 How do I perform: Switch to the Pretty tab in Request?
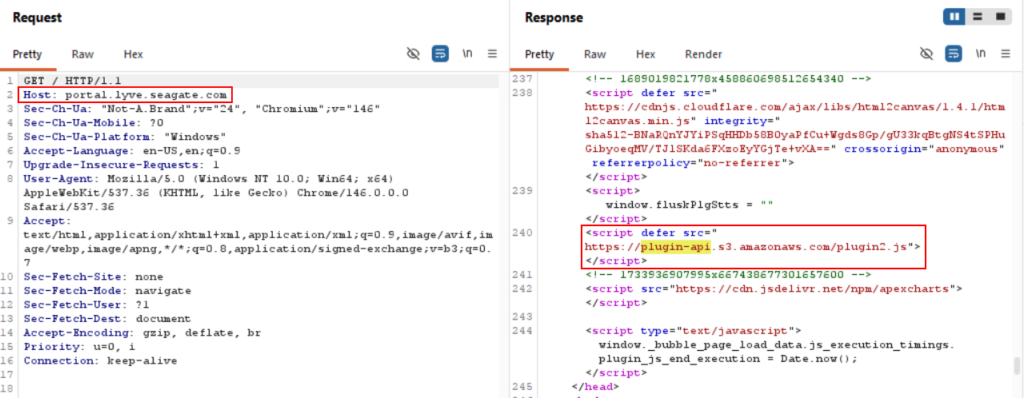(27, 54)
